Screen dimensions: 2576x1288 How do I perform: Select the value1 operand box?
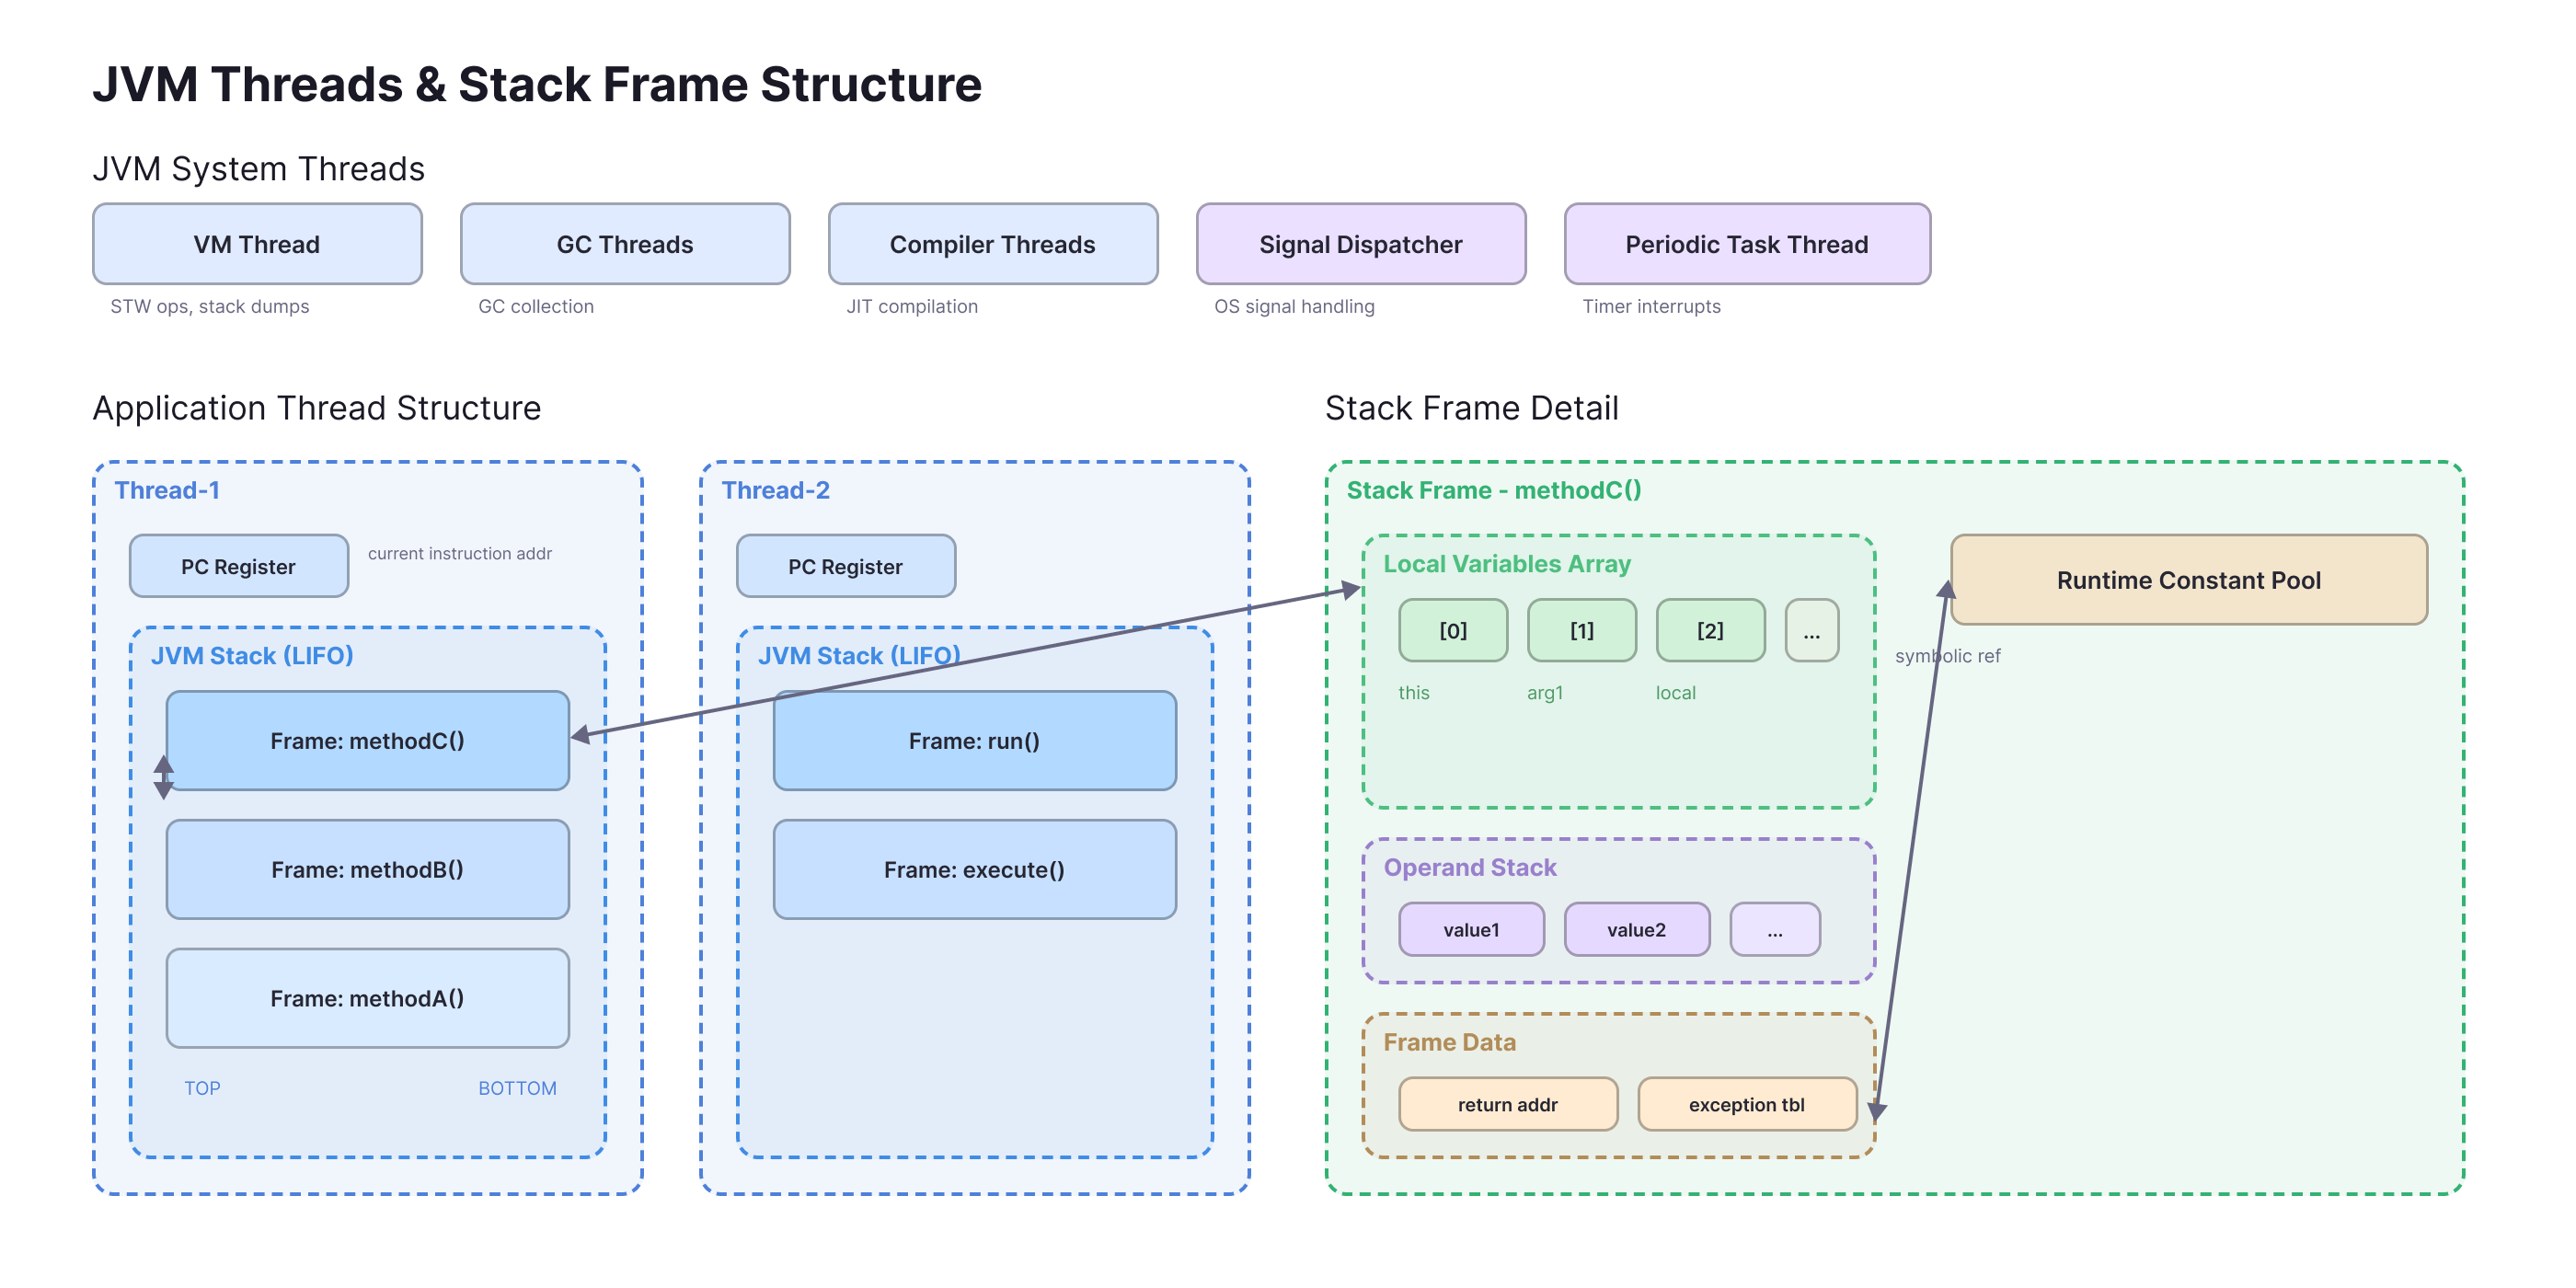[1472, 929]
